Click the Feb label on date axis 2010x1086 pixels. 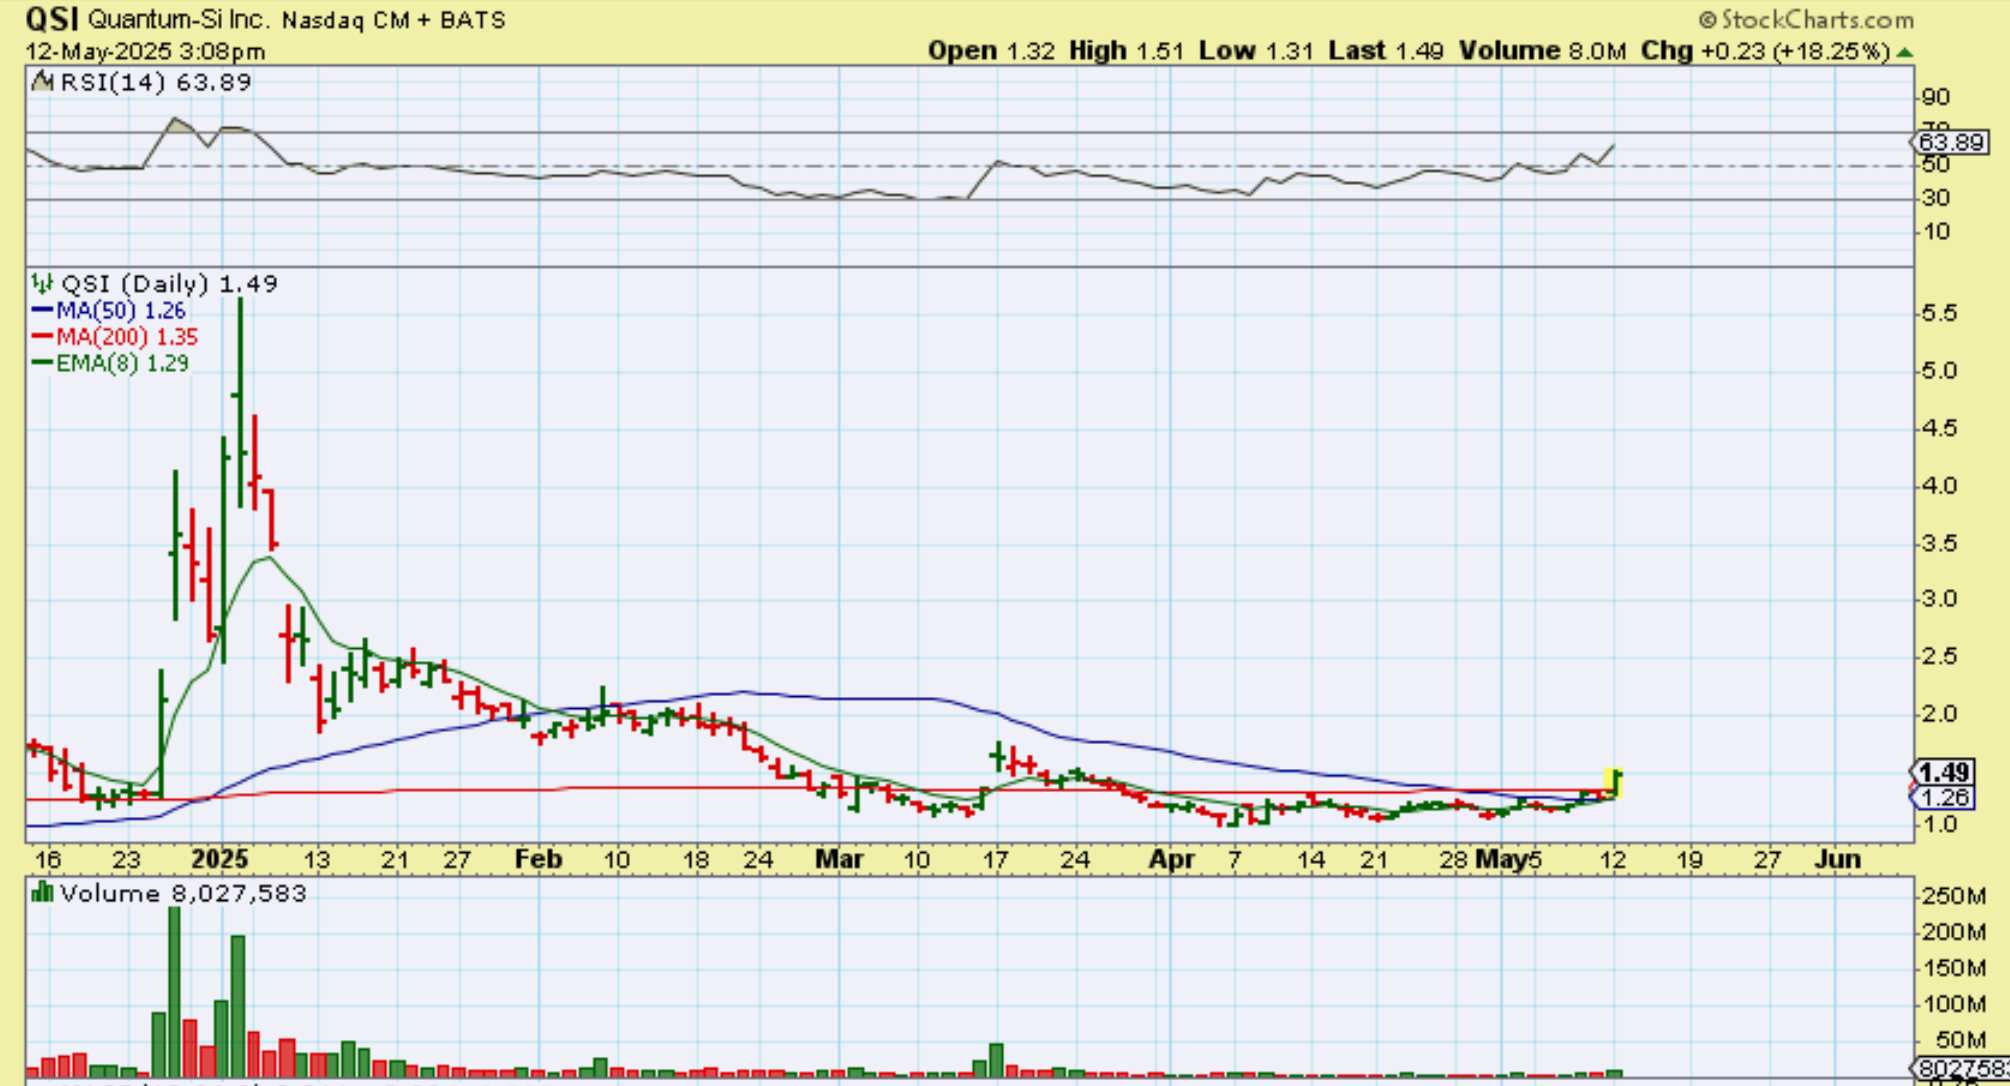tap(538, 859)
